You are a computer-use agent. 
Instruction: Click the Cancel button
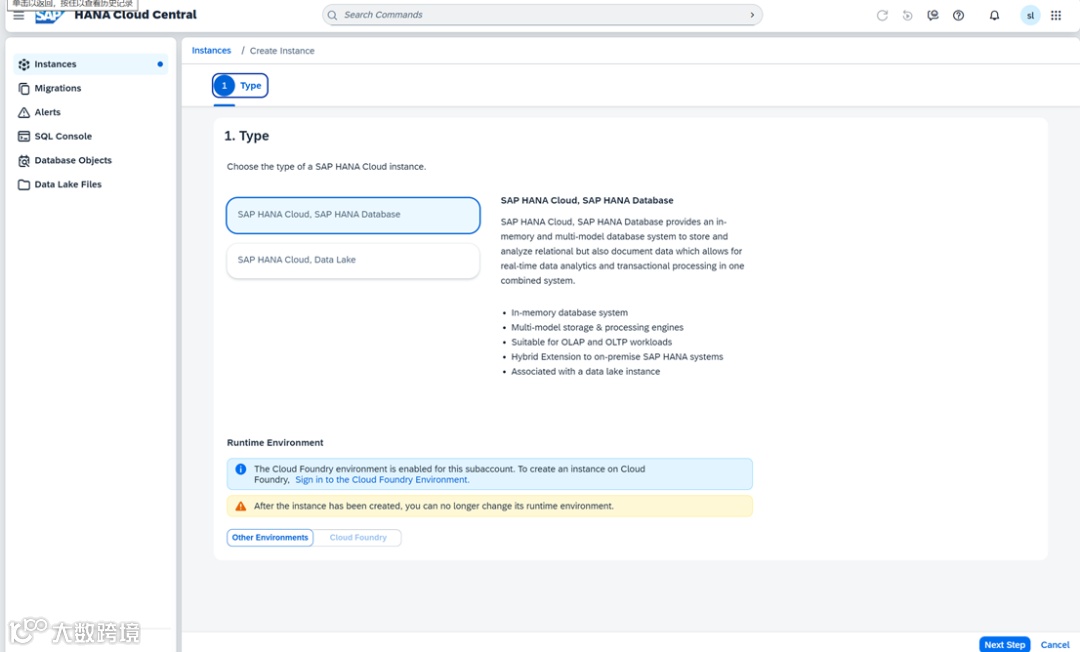1055,644
